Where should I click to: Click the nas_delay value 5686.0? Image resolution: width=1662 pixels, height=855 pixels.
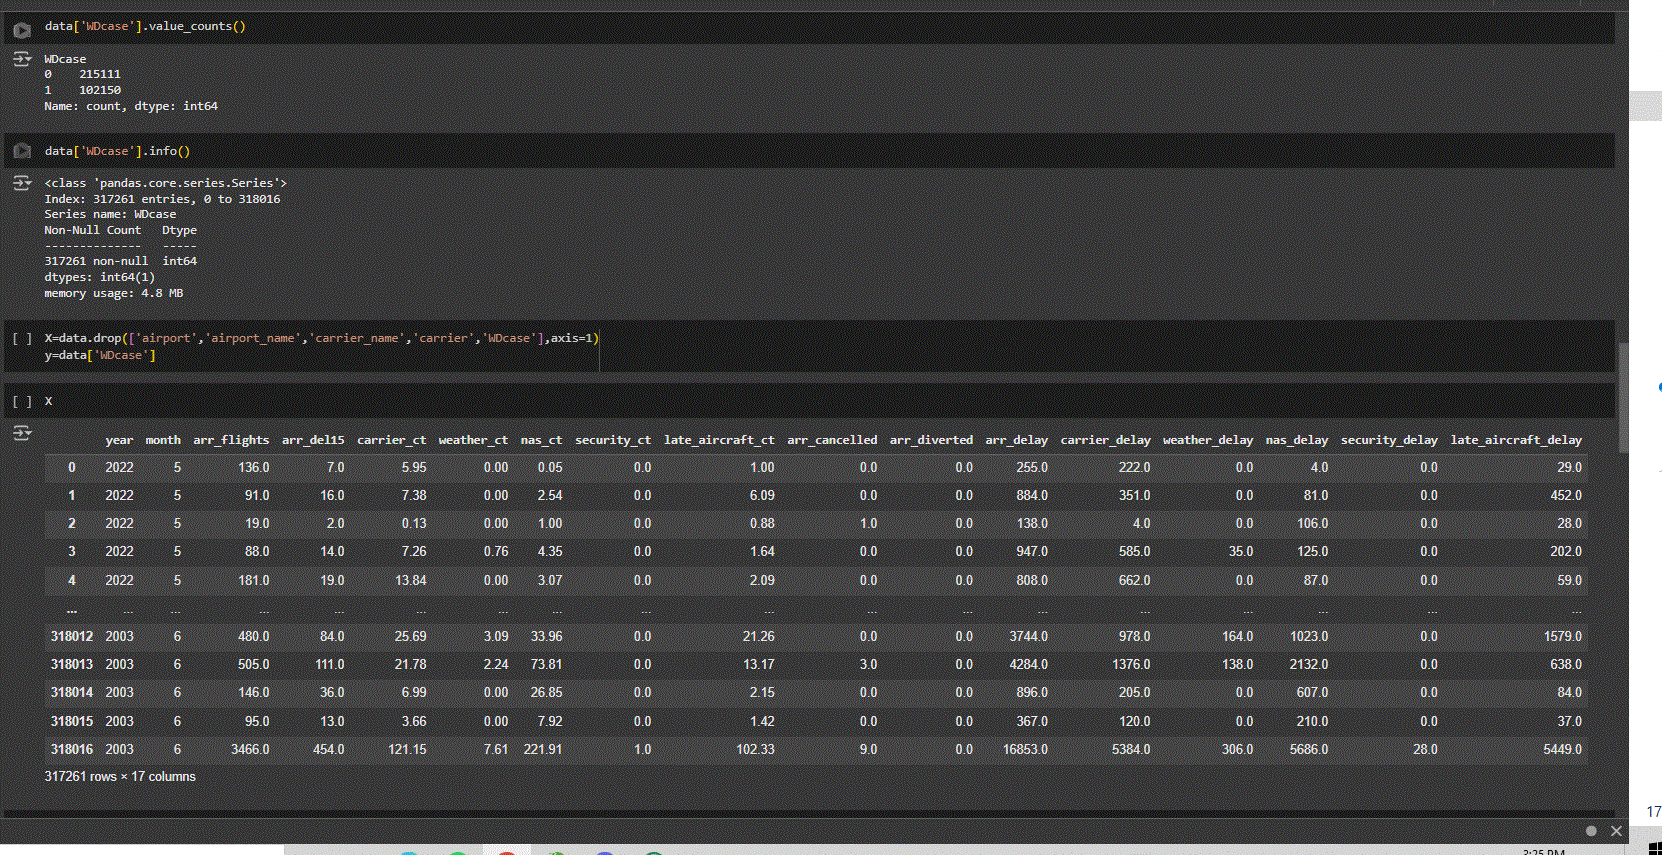[1309, 749]
